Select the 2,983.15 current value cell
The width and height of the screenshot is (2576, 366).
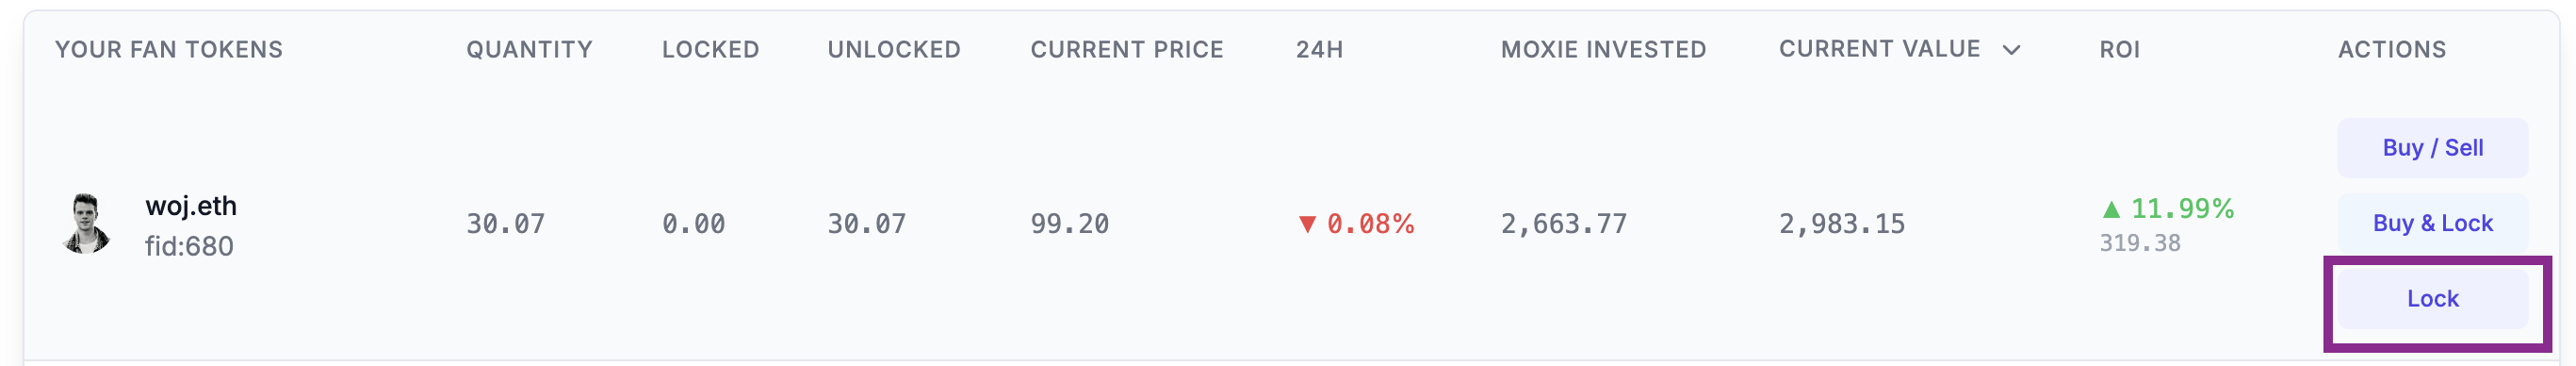tap(1841, 224)
